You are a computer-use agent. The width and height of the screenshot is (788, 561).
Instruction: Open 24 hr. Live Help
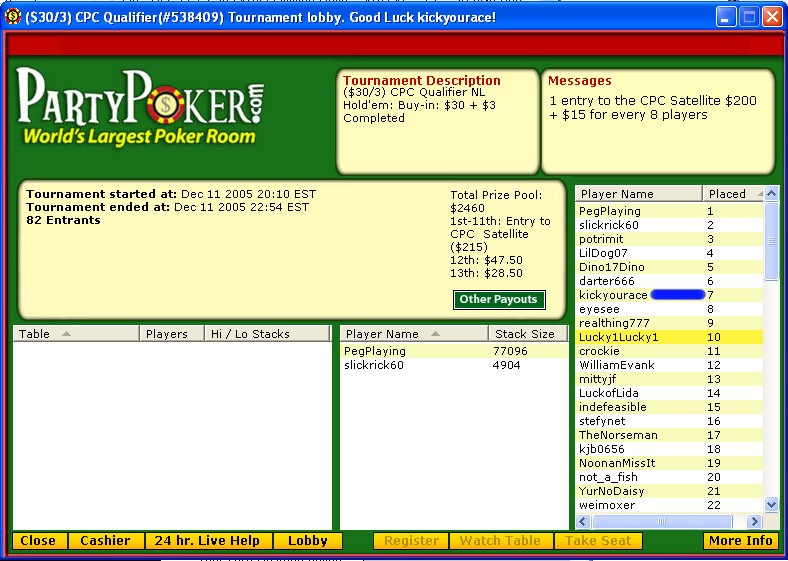point(208,541)
